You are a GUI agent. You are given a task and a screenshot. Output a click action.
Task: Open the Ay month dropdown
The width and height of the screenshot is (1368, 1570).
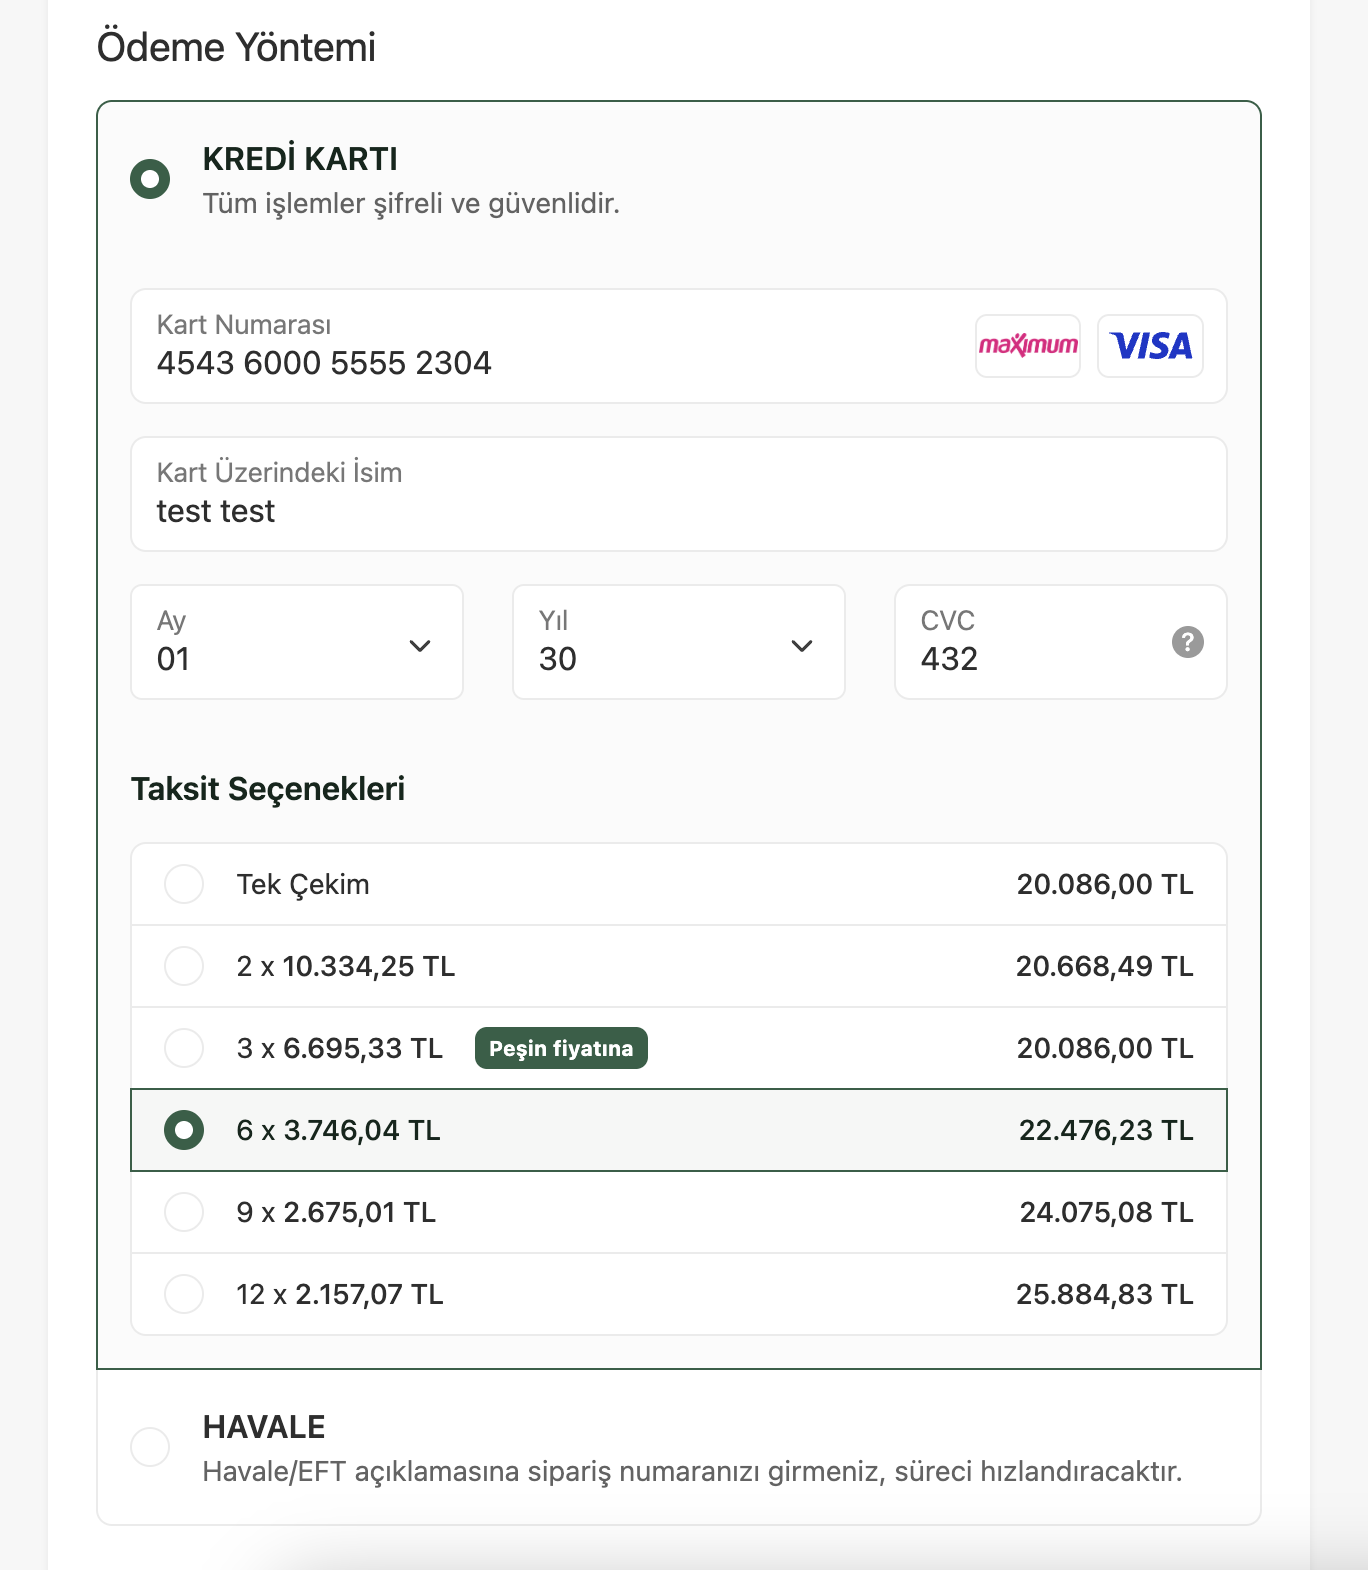coord(297,642)
